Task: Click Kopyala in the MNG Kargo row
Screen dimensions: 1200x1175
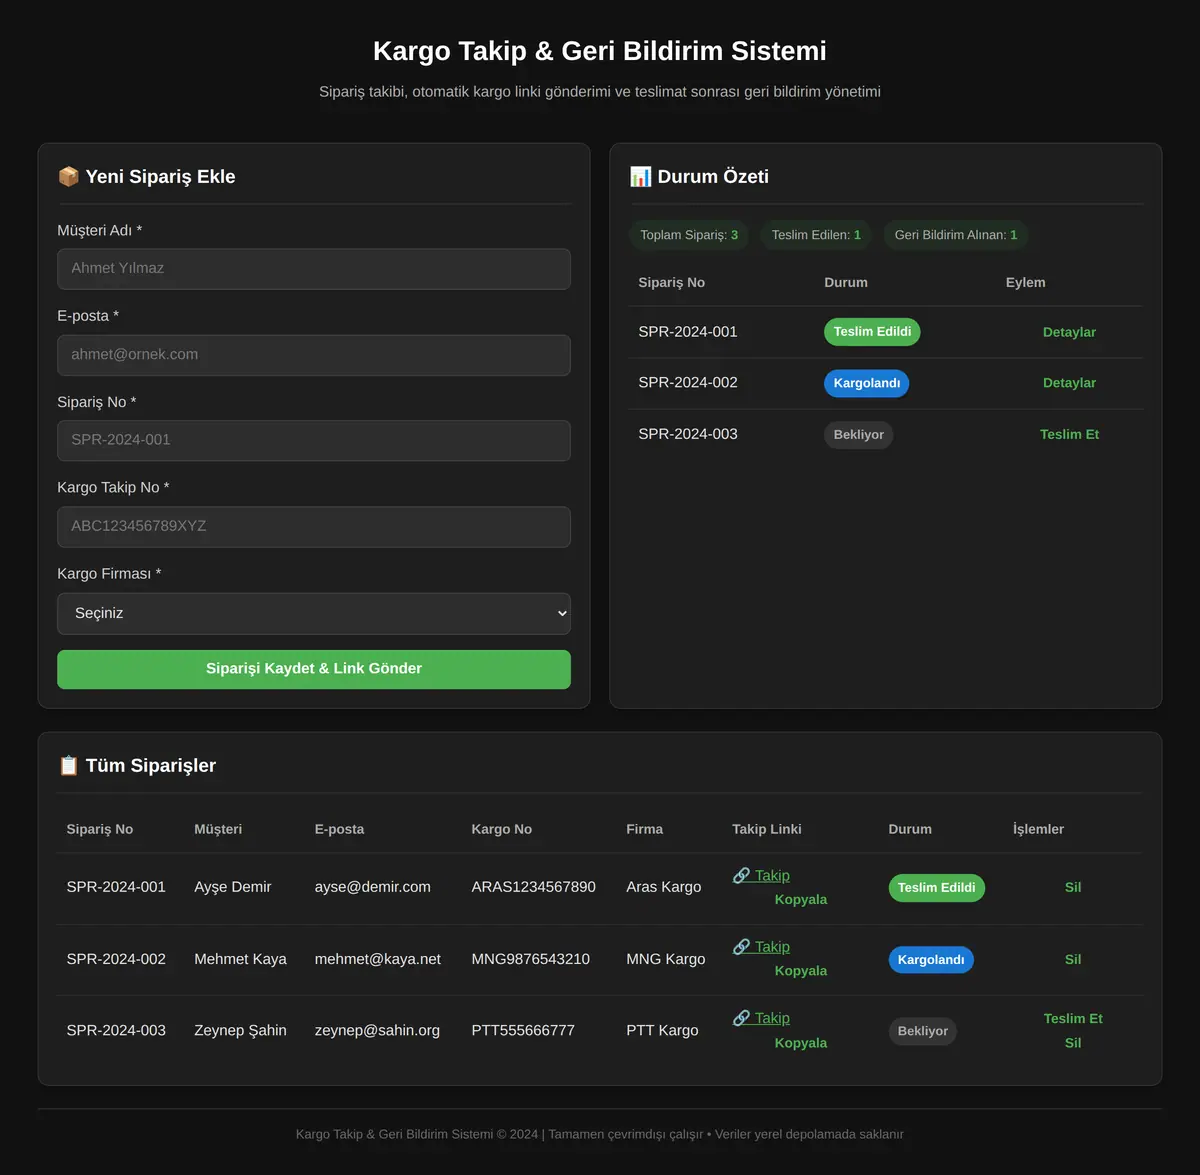Action: (x=801, y=970)
